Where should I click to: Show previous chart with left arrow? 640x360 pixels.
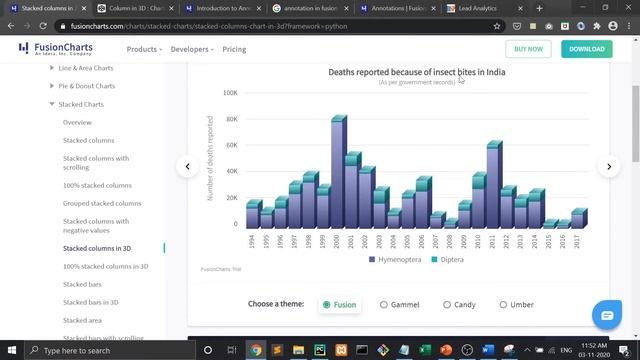(x=187, y=167)
